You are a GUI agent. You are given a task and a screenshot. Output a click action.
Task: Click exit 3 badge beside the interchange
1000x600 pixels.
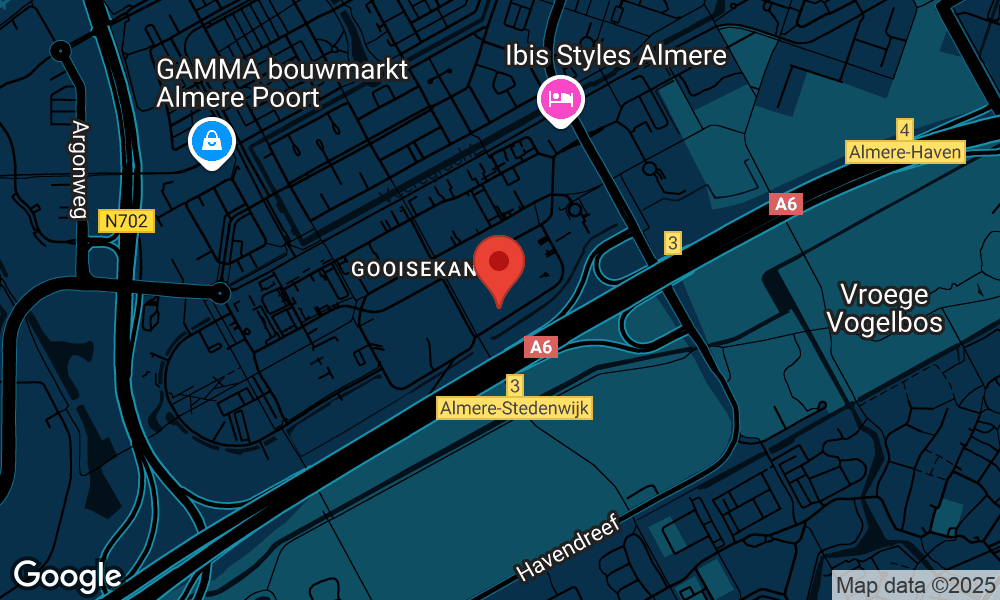pos(672,243)
